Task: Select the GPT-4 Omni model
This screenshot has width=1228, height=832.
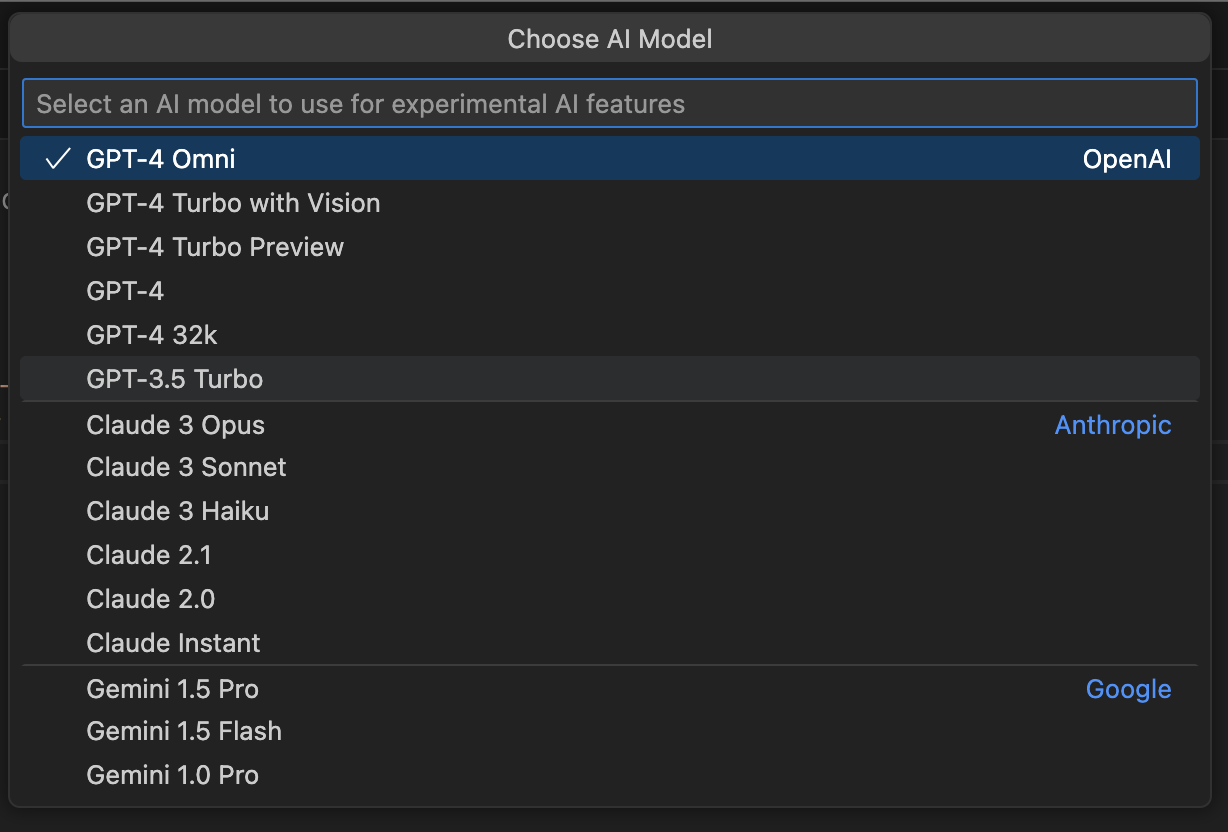Action: point(163,157)
